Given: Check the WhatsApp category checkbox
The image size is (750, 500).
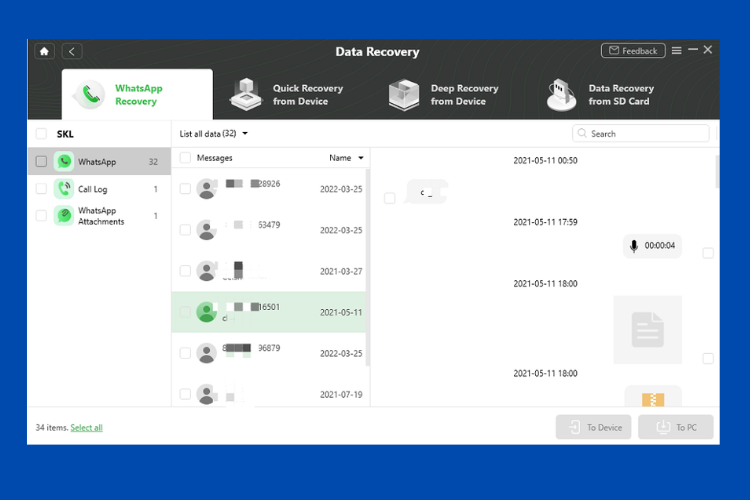Looking at the screenshot, I should (42, 161).
